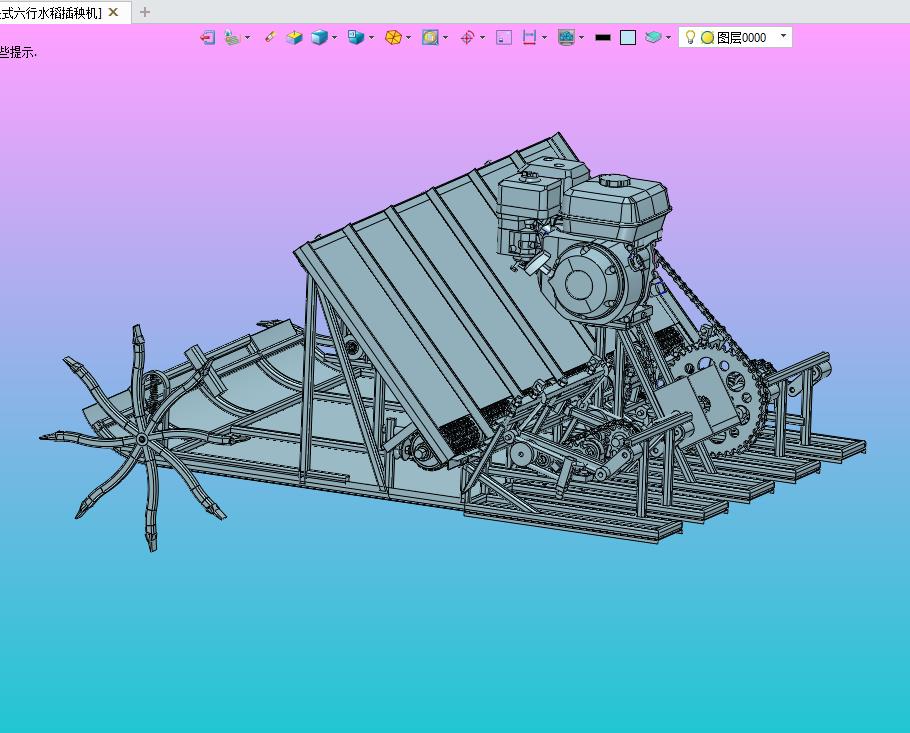Select the orange wireframe sphere icon

pyautogui.click(x=393, y=37)
